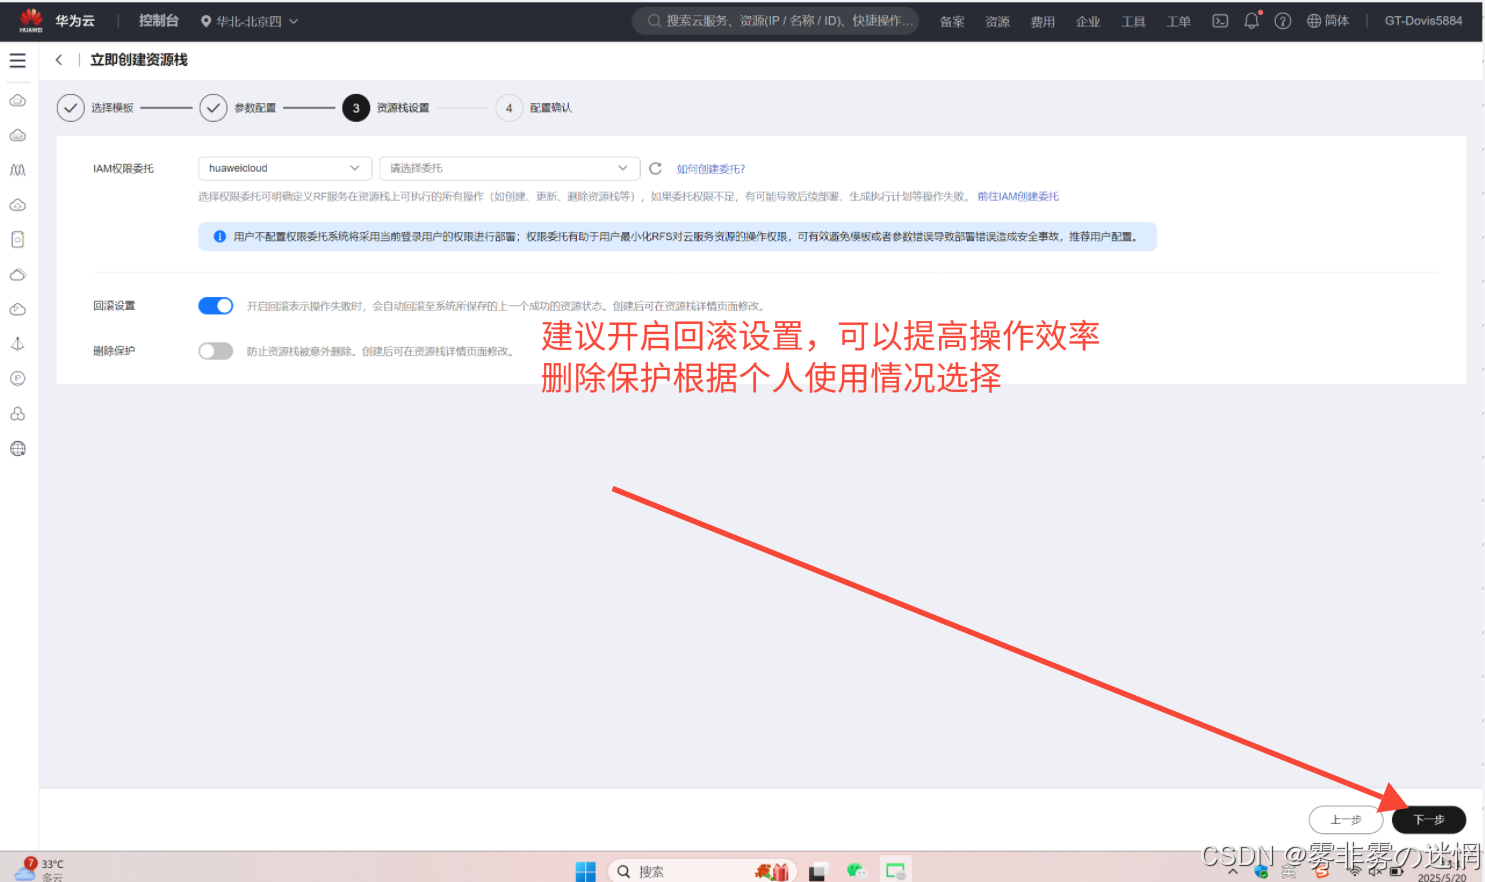Click the step 4 配置确认 indicator
This screenshot has width=1485, height=882.
pyautogui.click(x=509, y=108)
